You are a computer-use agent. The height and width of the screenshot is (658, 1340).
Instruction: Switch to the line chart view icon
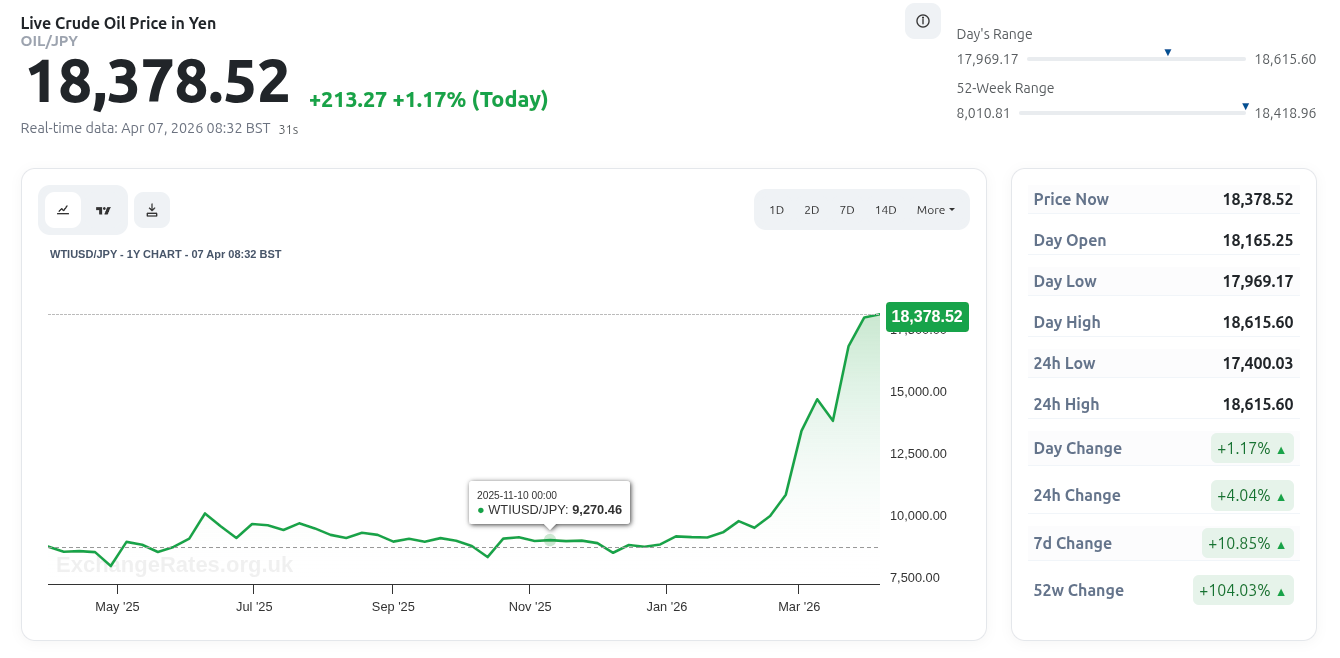(63, 210)
